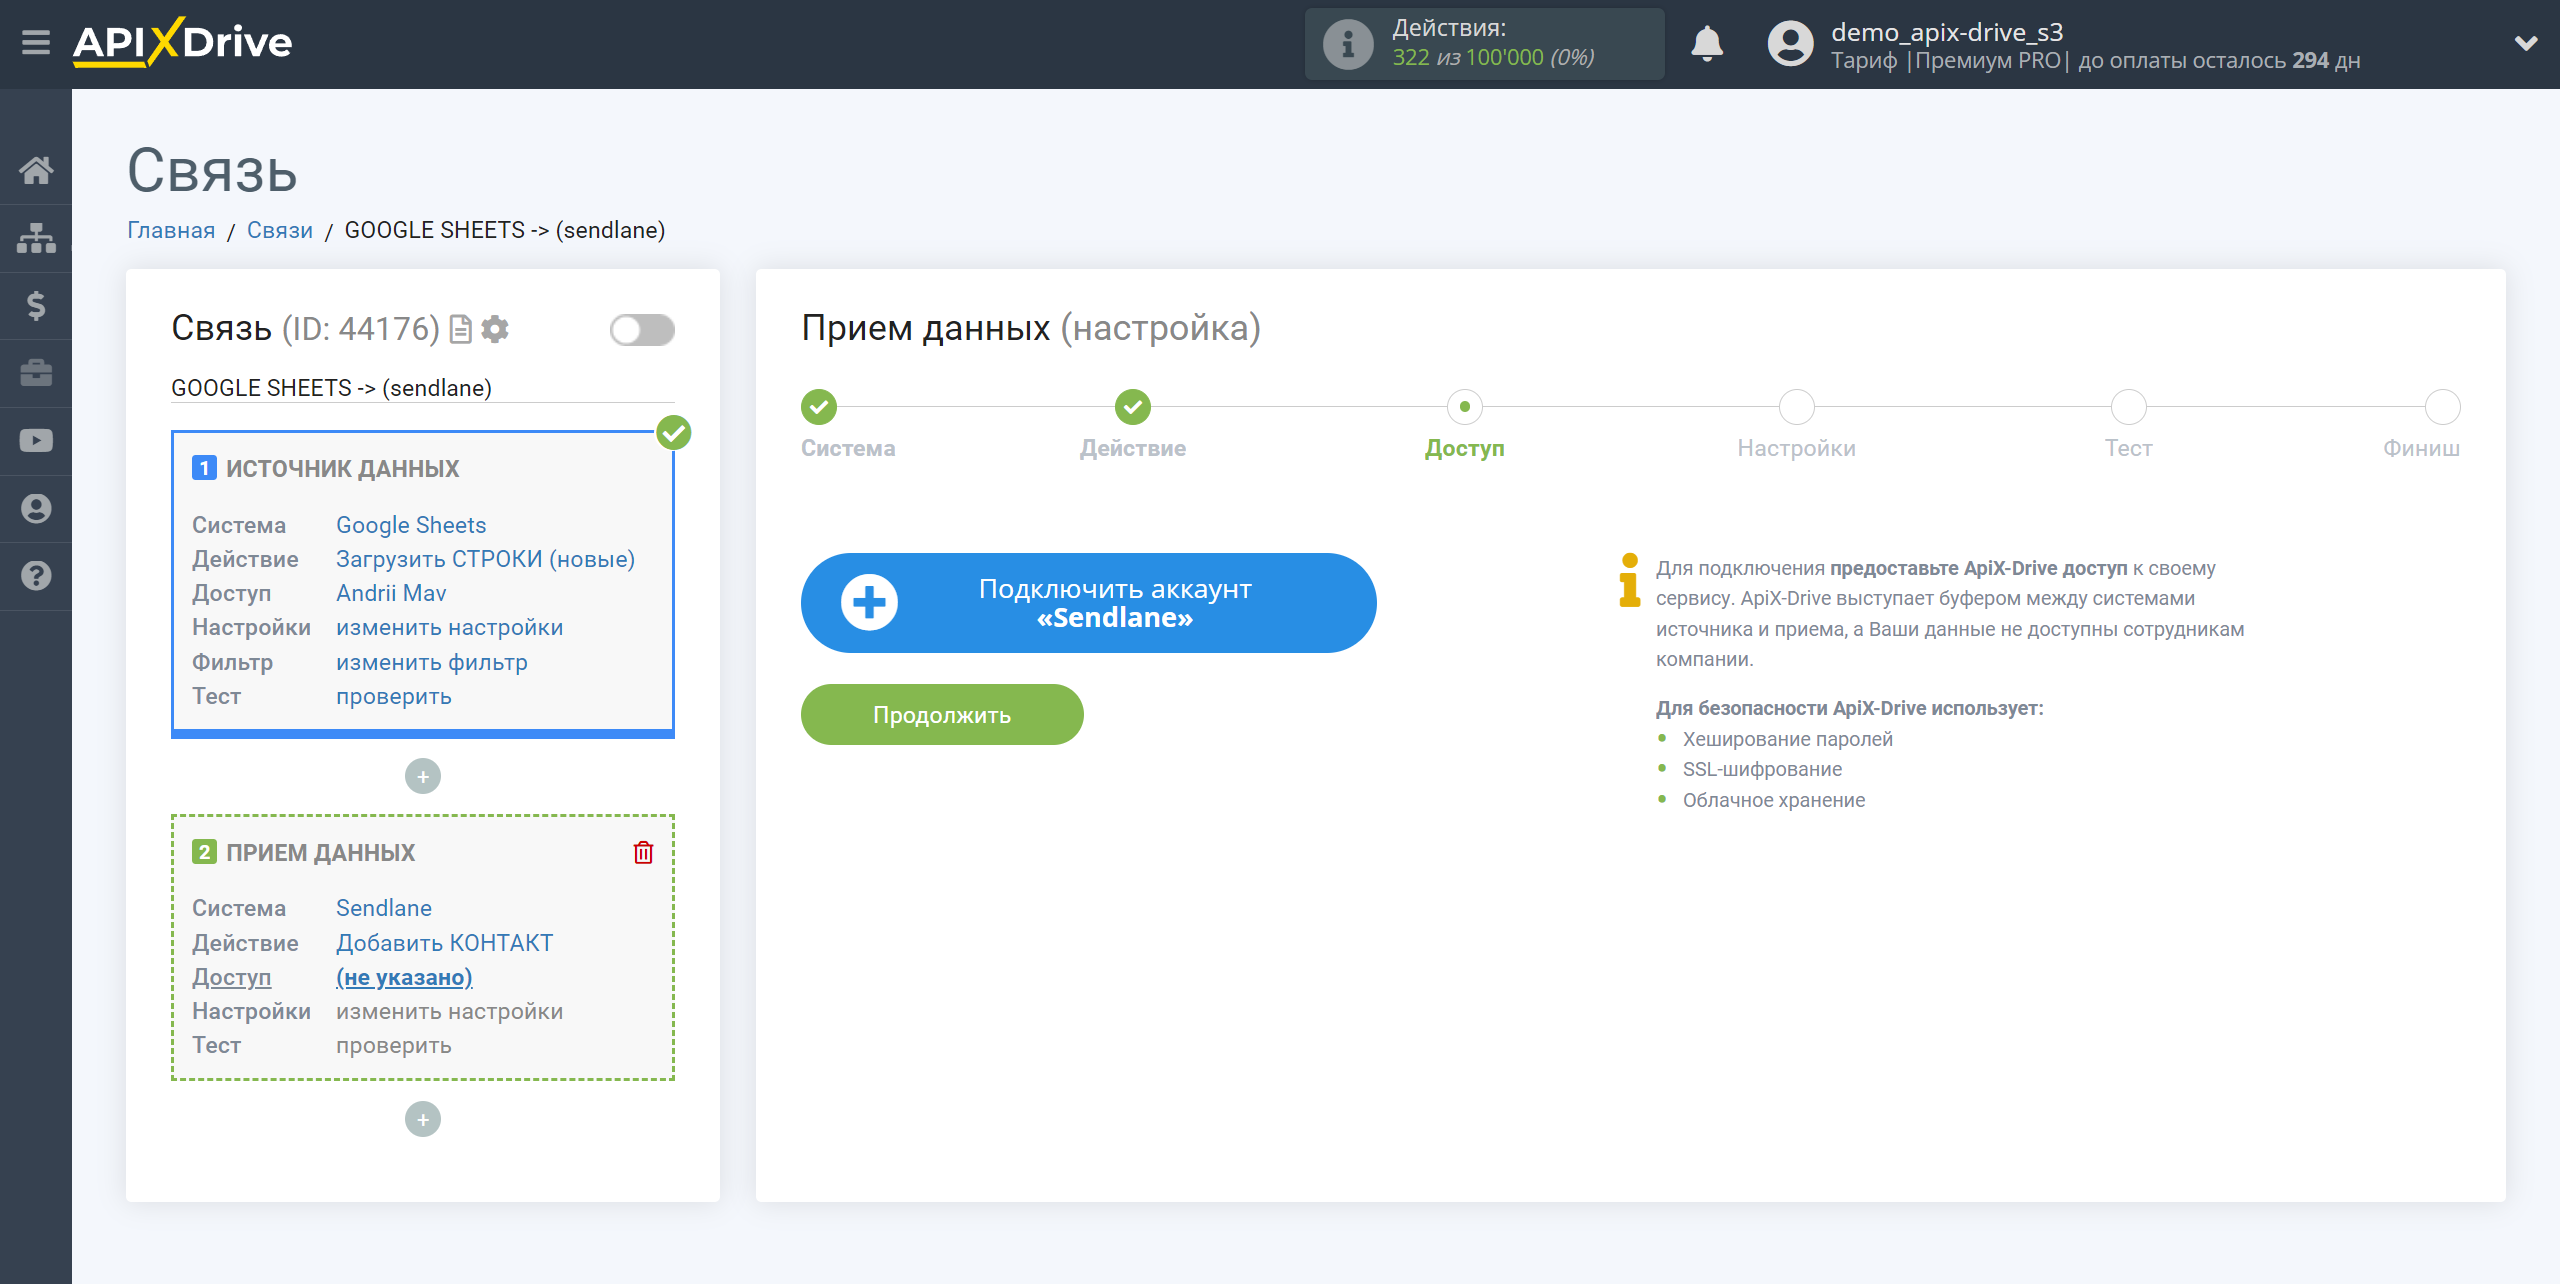This screenshot has width=2560, height=1284.
Task: Select the 'Связи' breadcrumb navigation link
Action: (278, 229)
